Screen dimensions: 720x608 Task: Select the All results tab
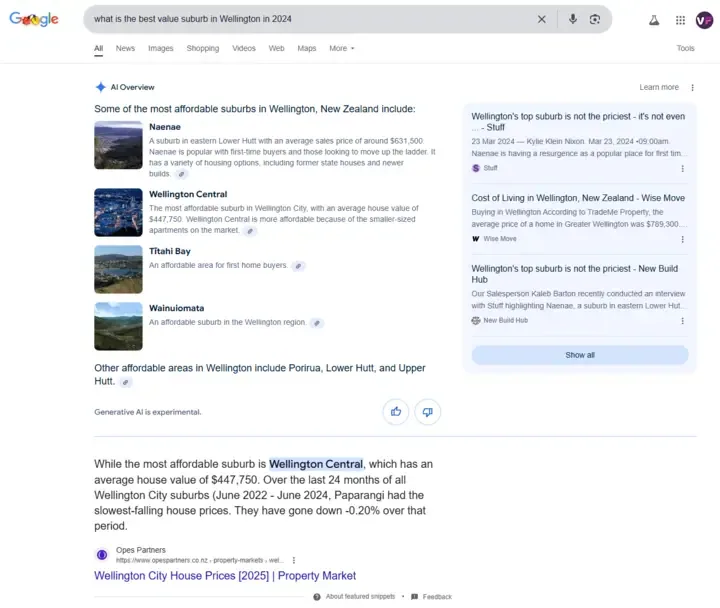(98, 48)
